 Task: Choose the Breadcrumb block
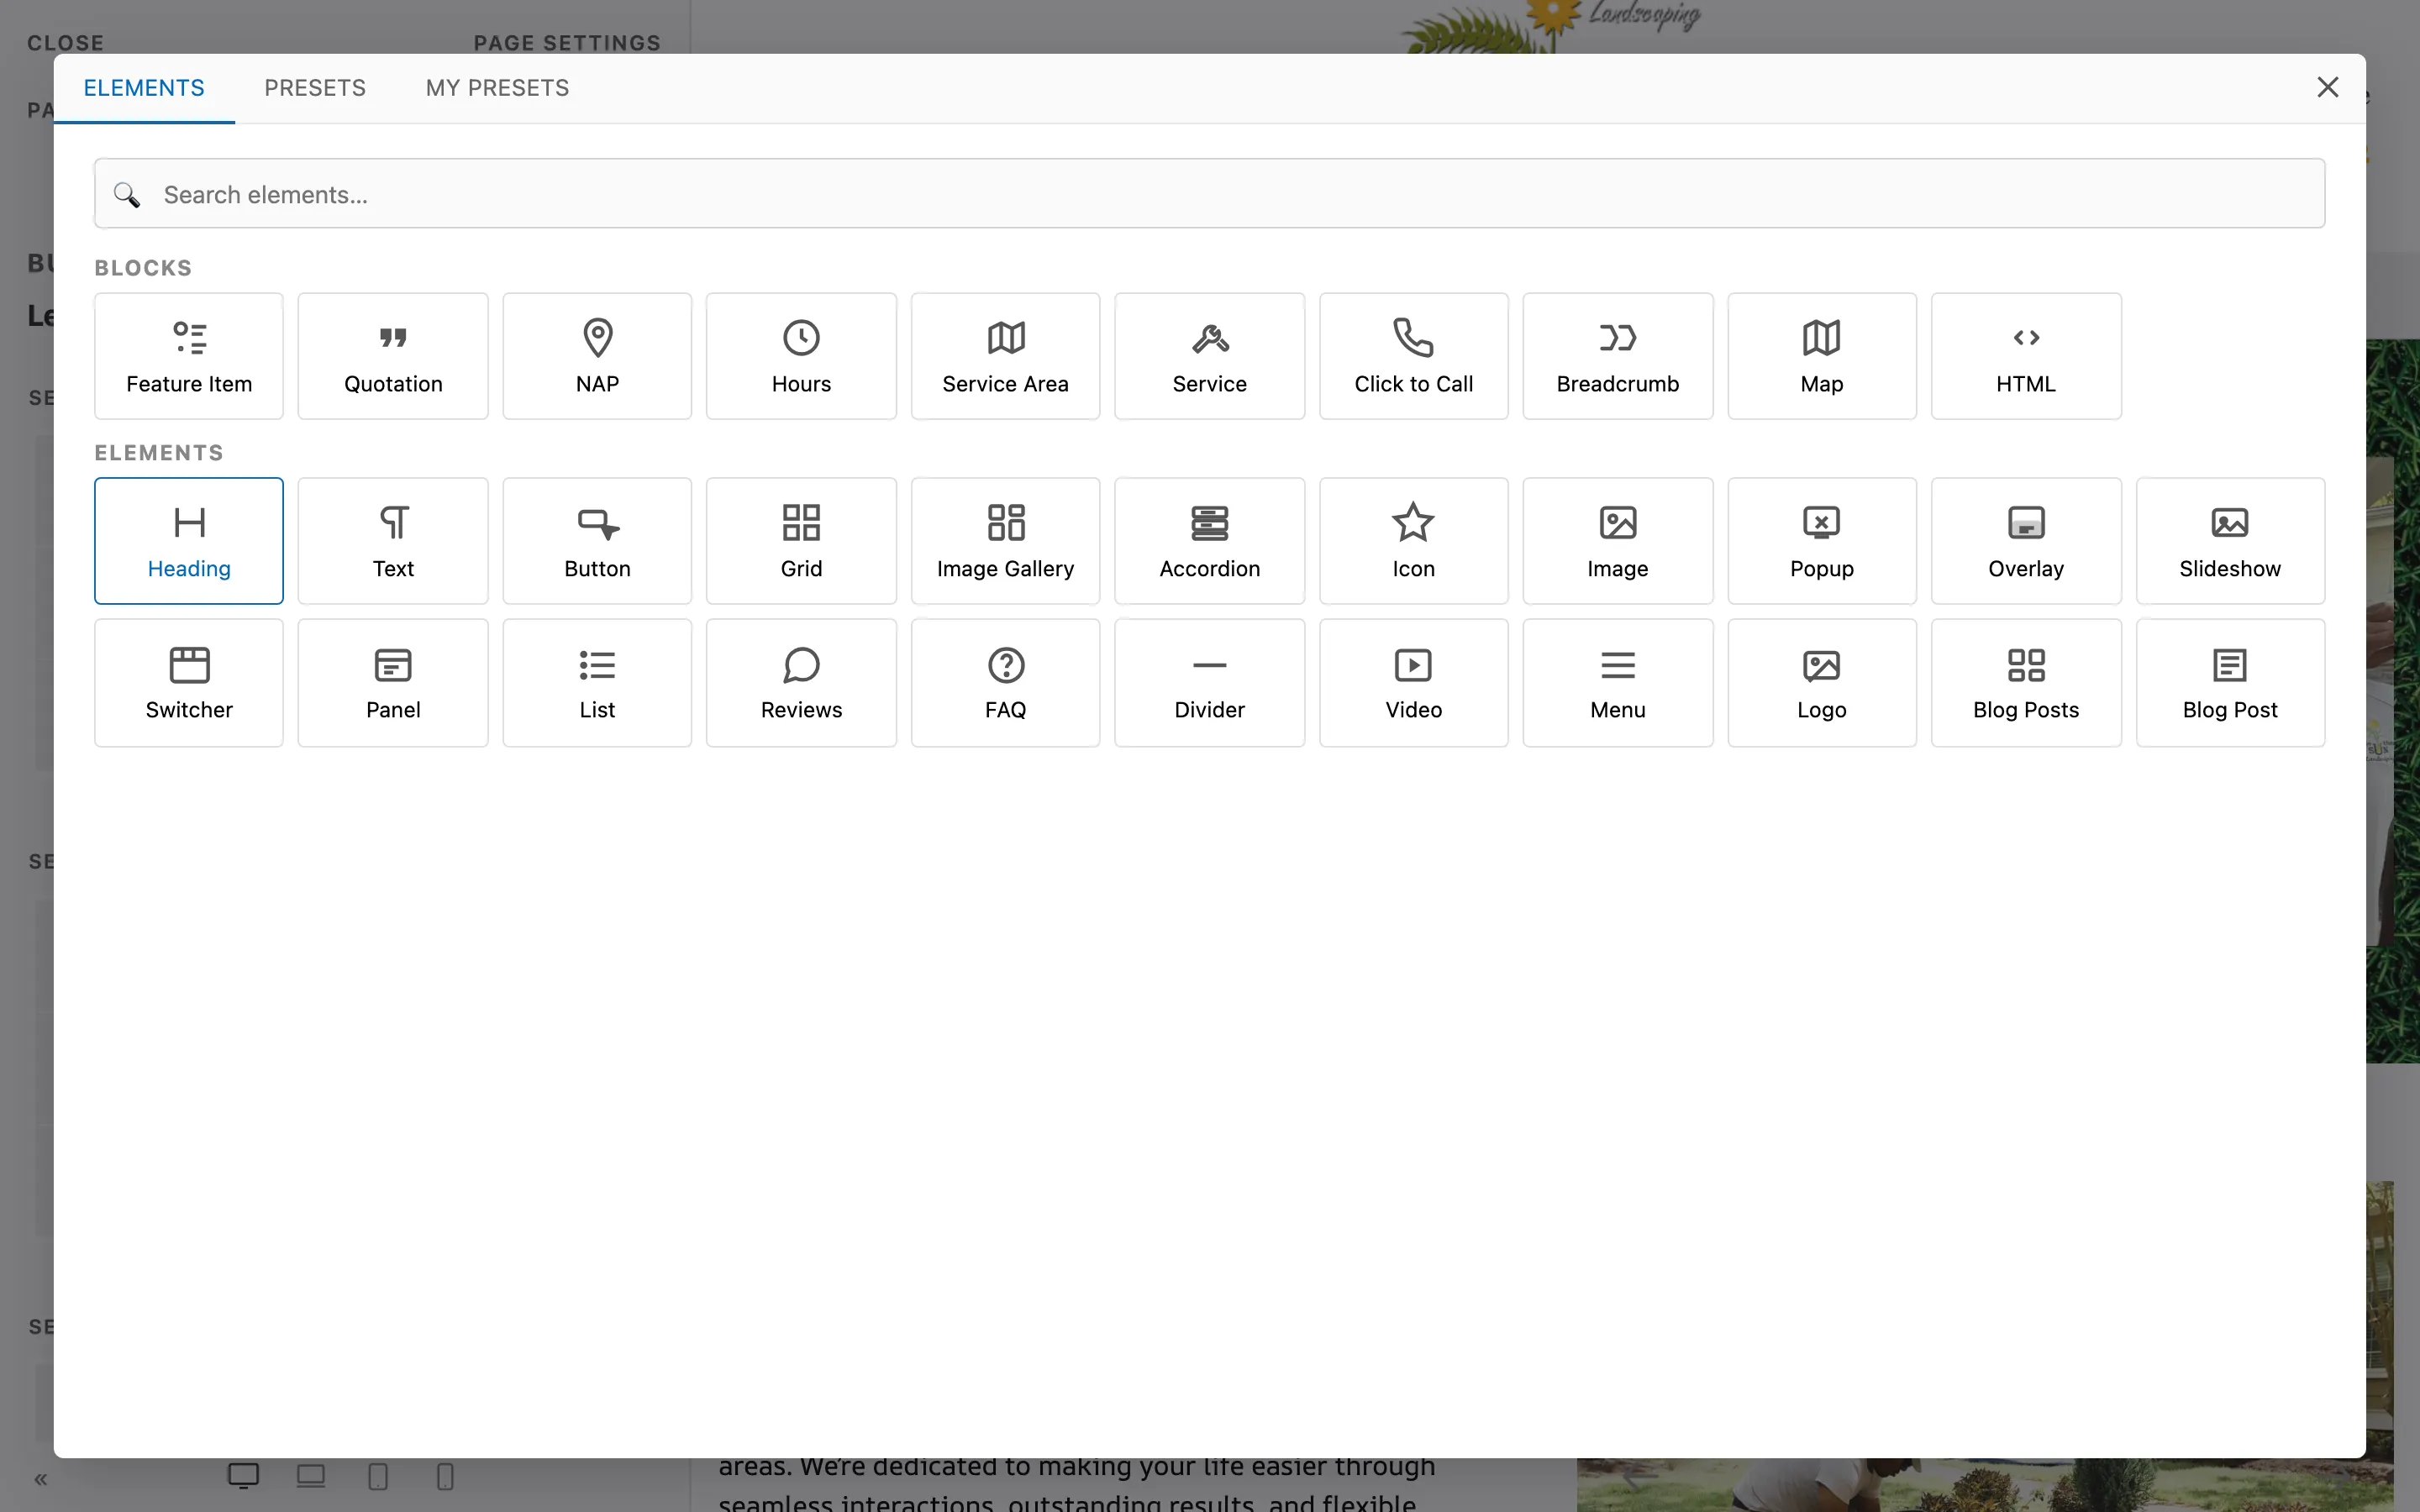pyautogui.click(x=1618, y=356)
